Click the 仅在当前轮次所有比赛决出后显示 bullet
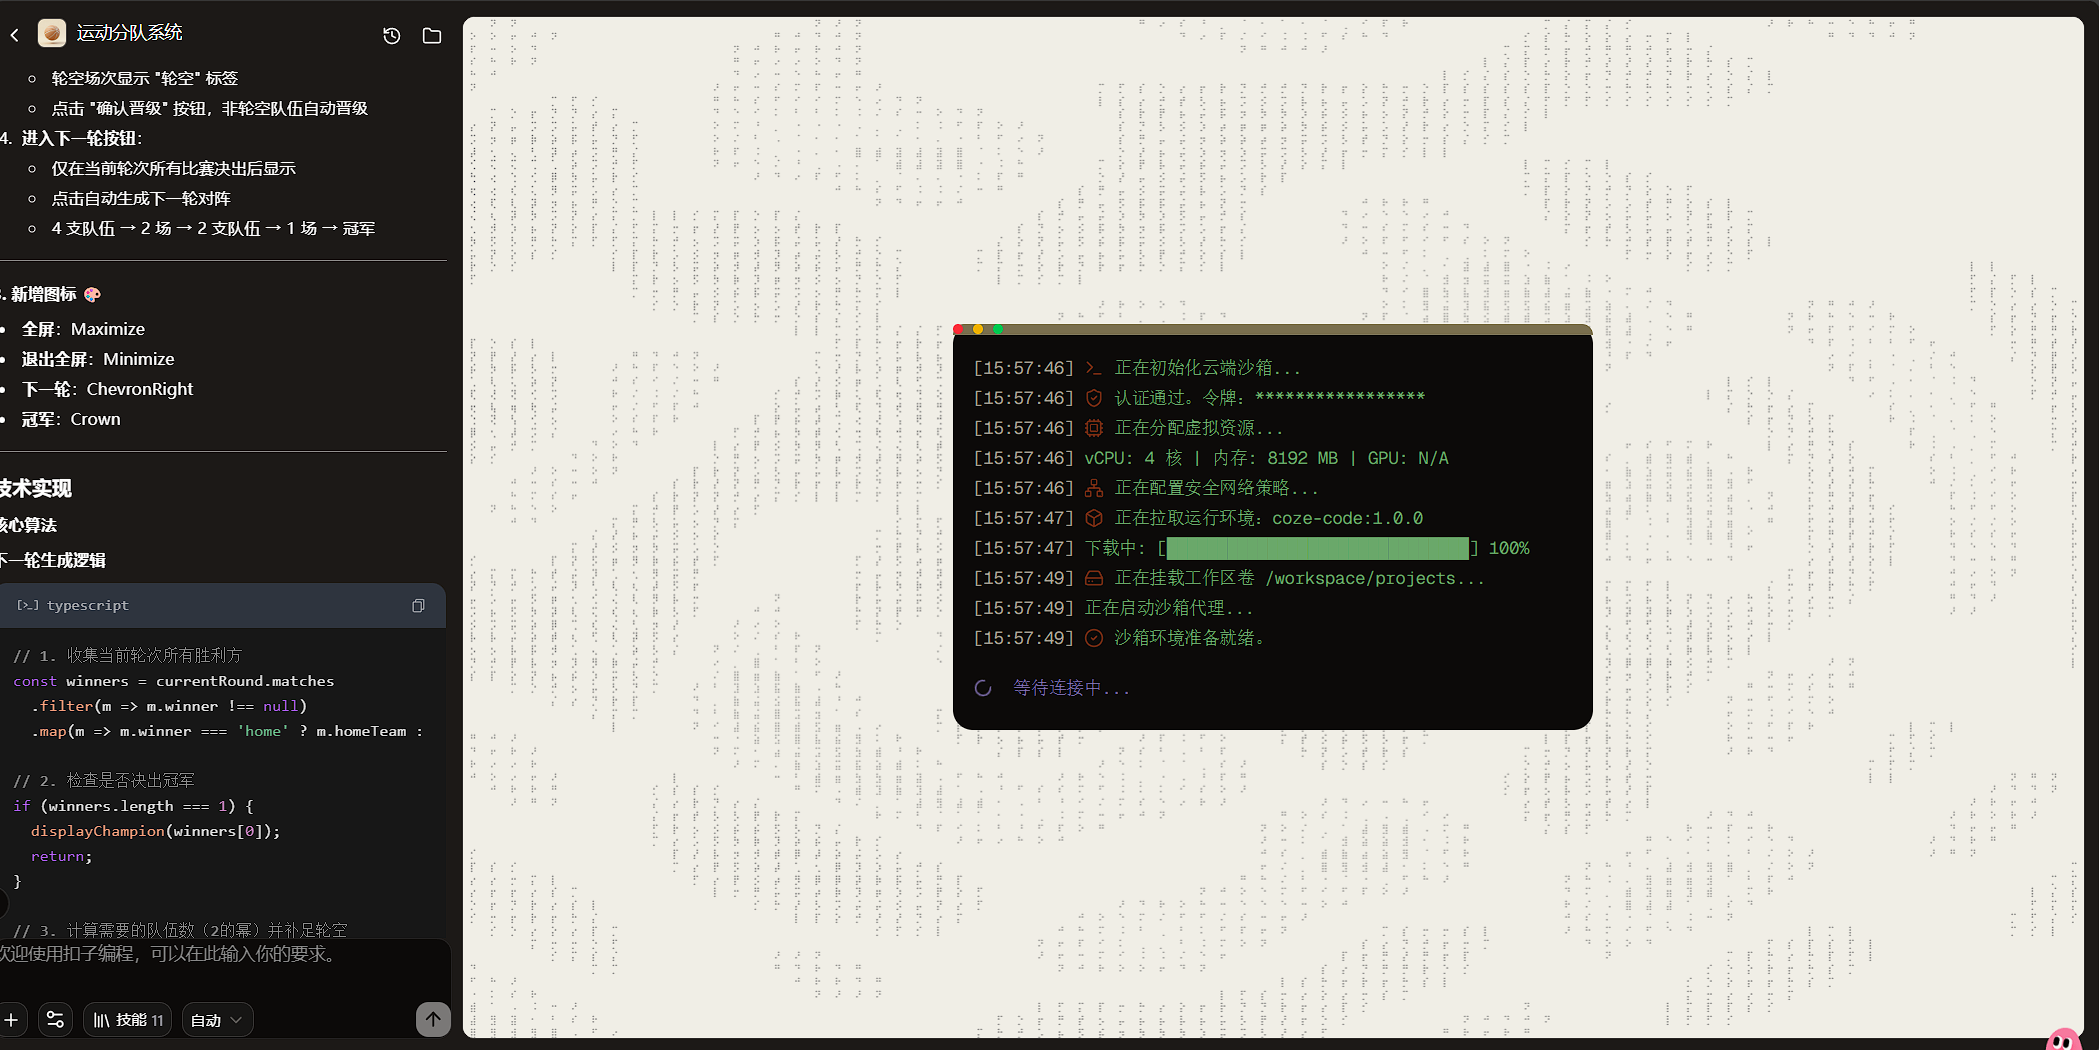The width and height of the screenshot is (2099, 1050). click(174, 168)
